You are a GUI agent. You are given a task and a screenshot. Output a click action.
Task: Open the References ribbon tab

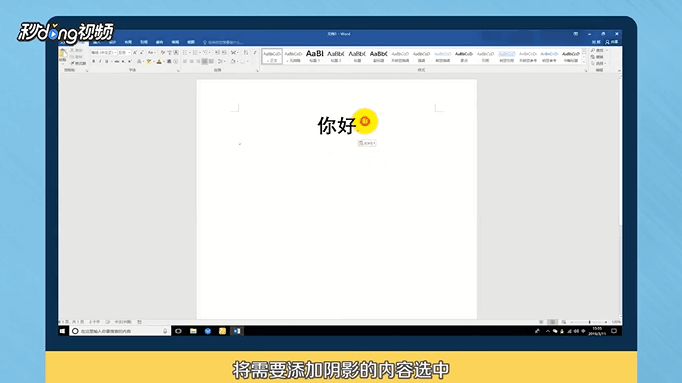(144, 42)
